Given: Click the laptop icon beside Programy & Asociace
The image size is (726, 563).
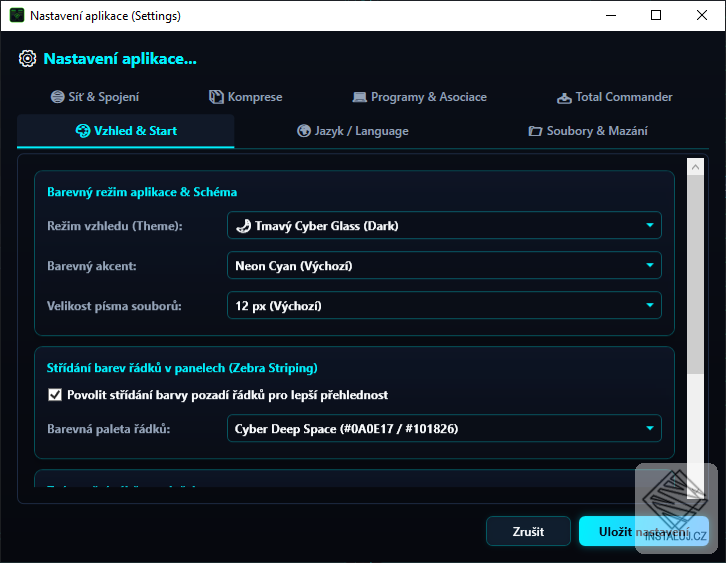Looking at the screenshot, I should pyautogui.click(x=359, y=97).
